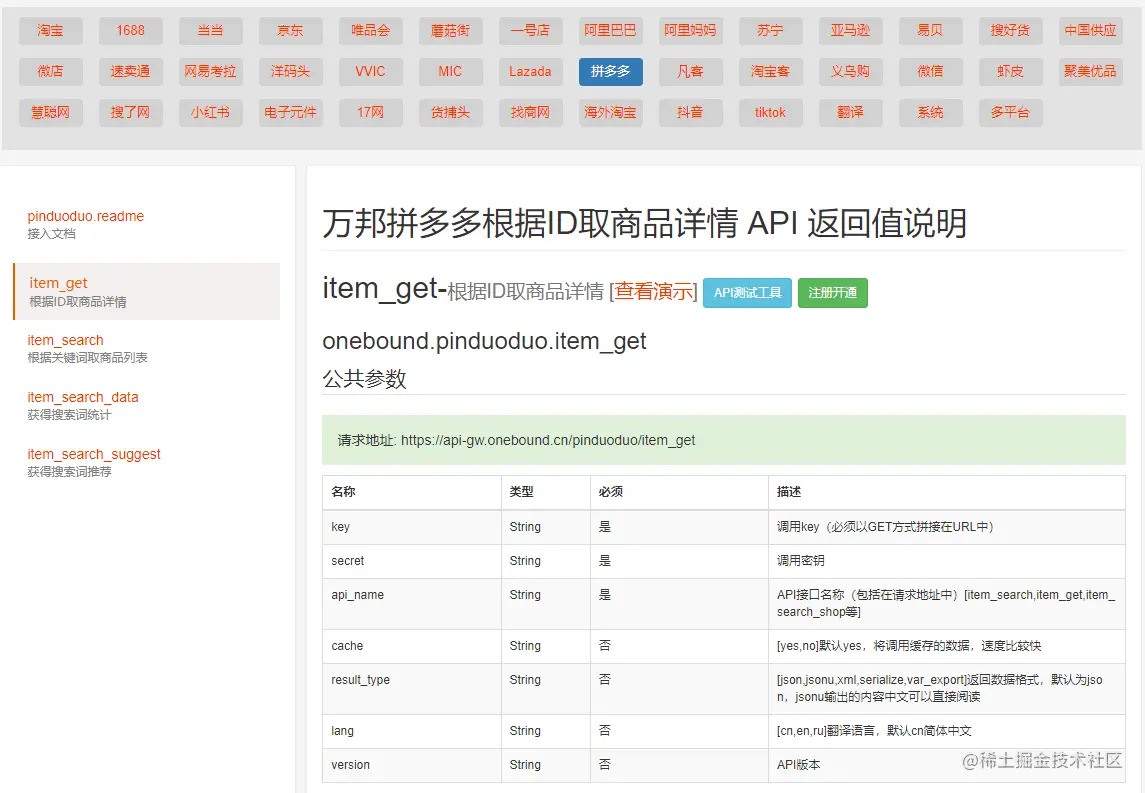
Task: Open the 淘宝客 platform button
Action: pos(770,72)
